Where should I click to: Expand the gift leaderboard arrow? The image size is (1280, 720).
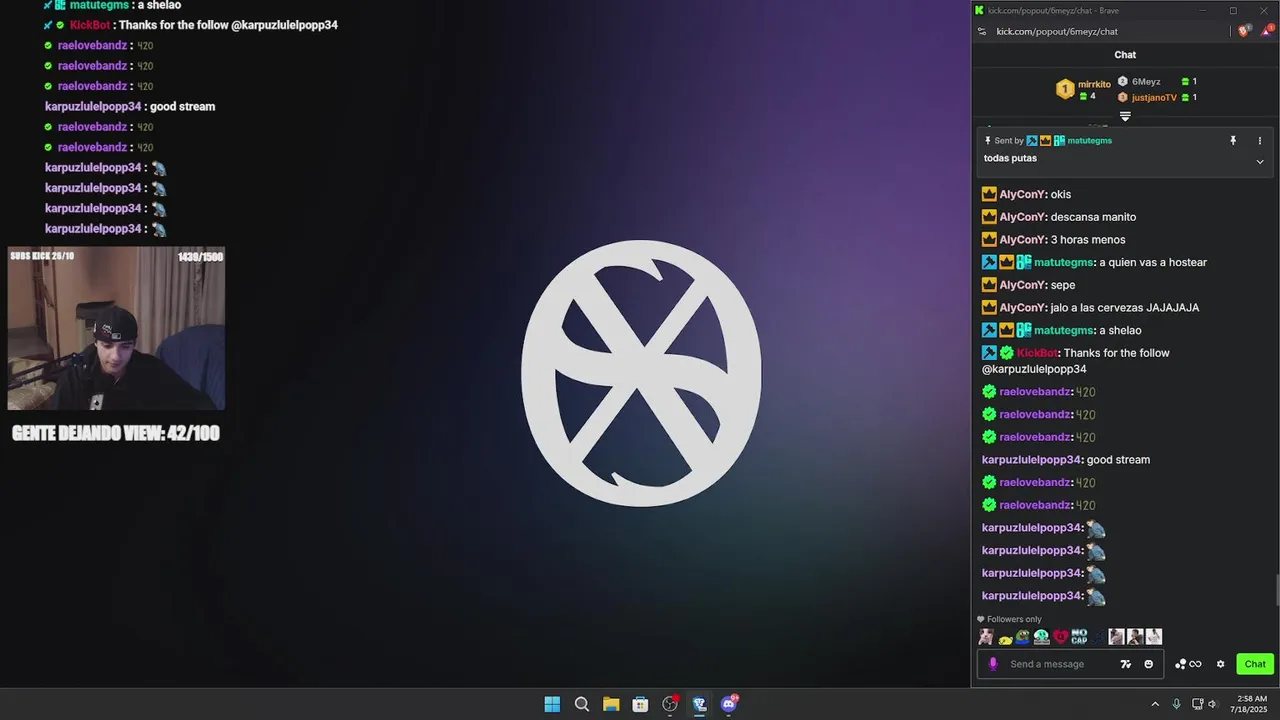1125,117
